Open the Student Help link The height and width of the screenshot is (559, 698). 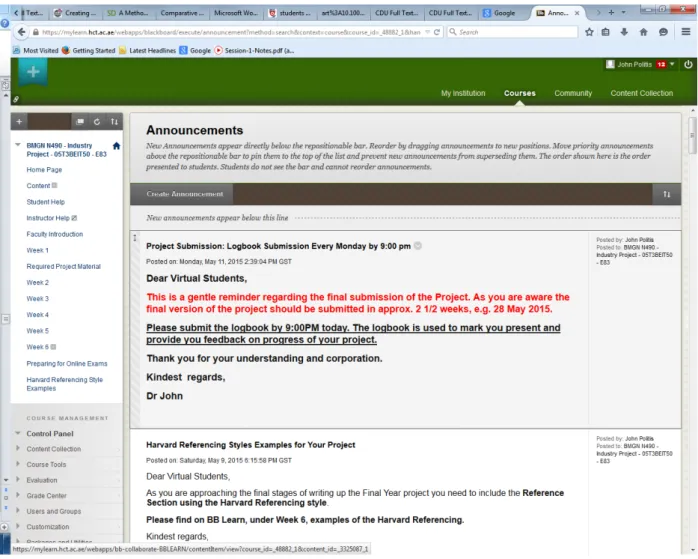point(45,202)
